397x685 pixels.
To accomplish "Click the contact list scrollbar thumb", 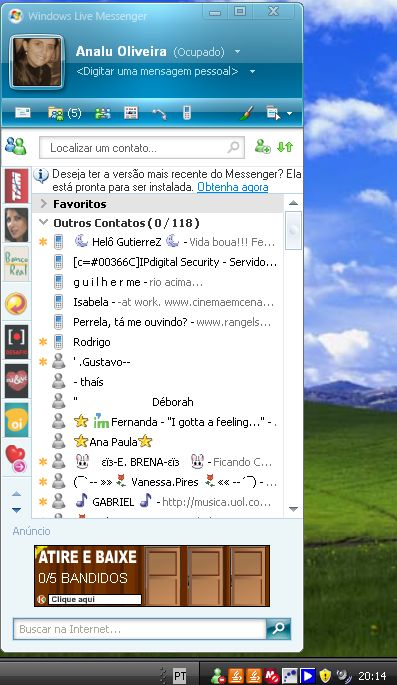I will [293, 230].
